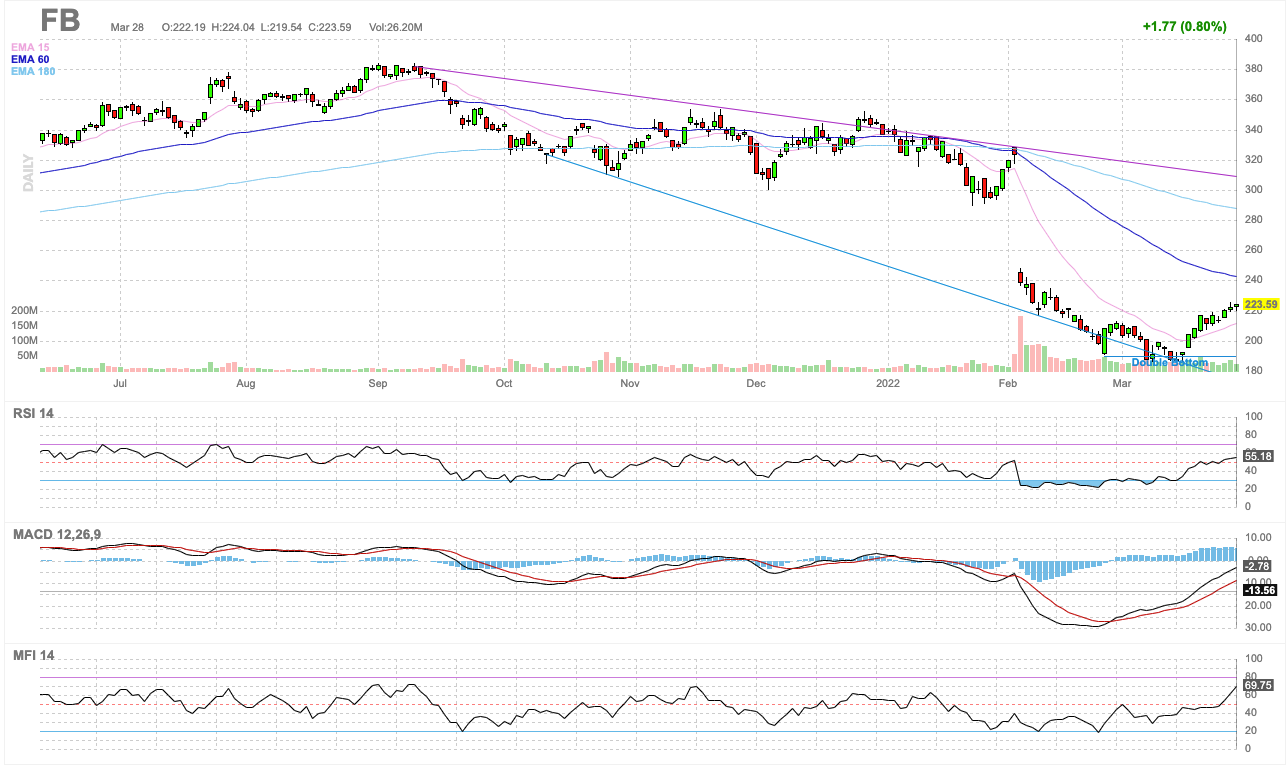Click the 200M volume scale label

(24, 311)
